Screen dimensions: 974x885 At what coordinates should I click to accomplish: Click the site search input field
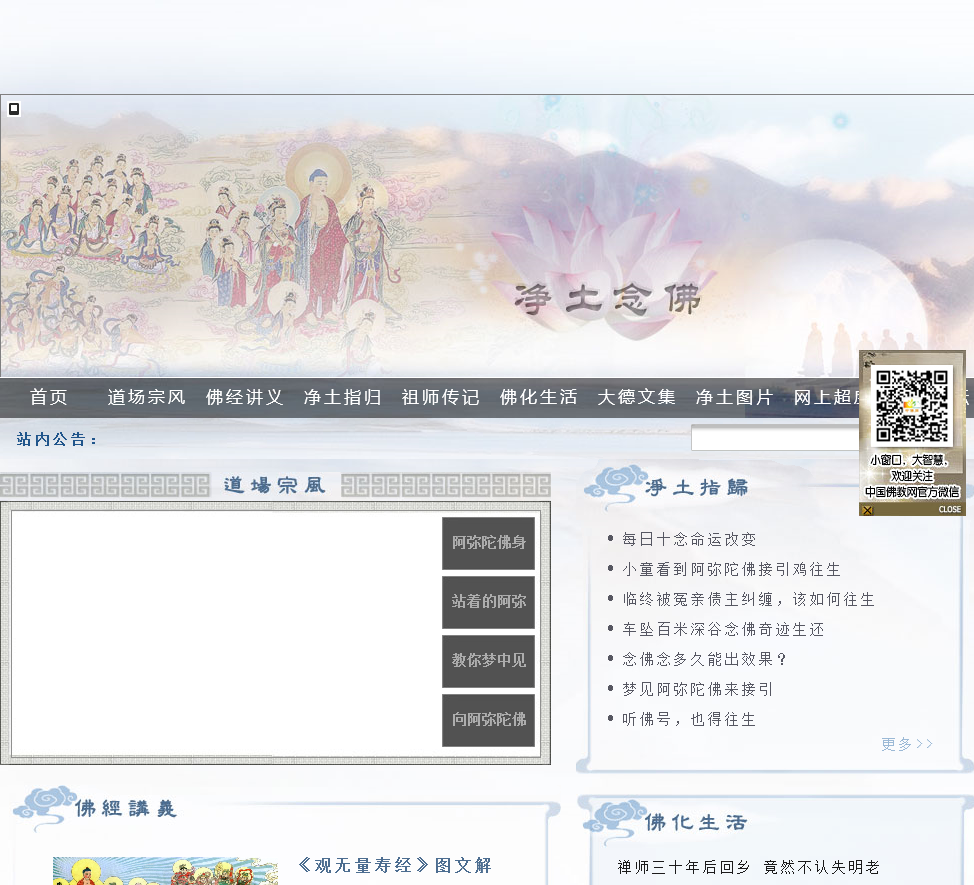775,438
